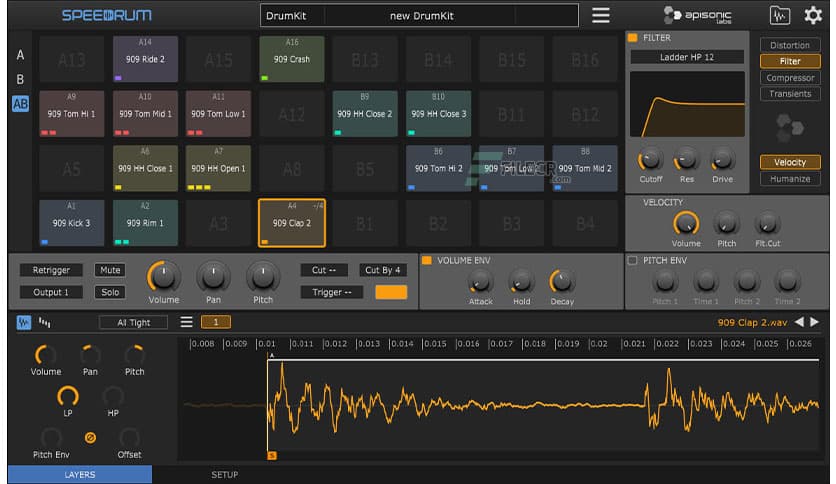The height and width of the screenshot is (484, 836).
Task: Toggle the Volume Env enable square
Action: tap(427, 260)
